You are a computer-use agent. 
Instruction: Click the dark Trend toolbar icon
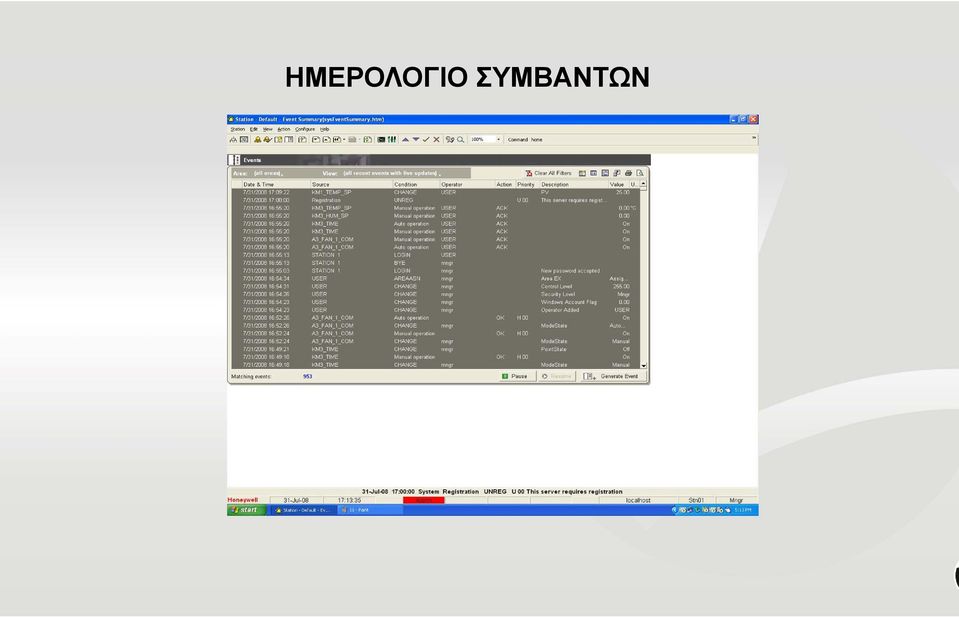pyautogui.click(x=381, y=139)
